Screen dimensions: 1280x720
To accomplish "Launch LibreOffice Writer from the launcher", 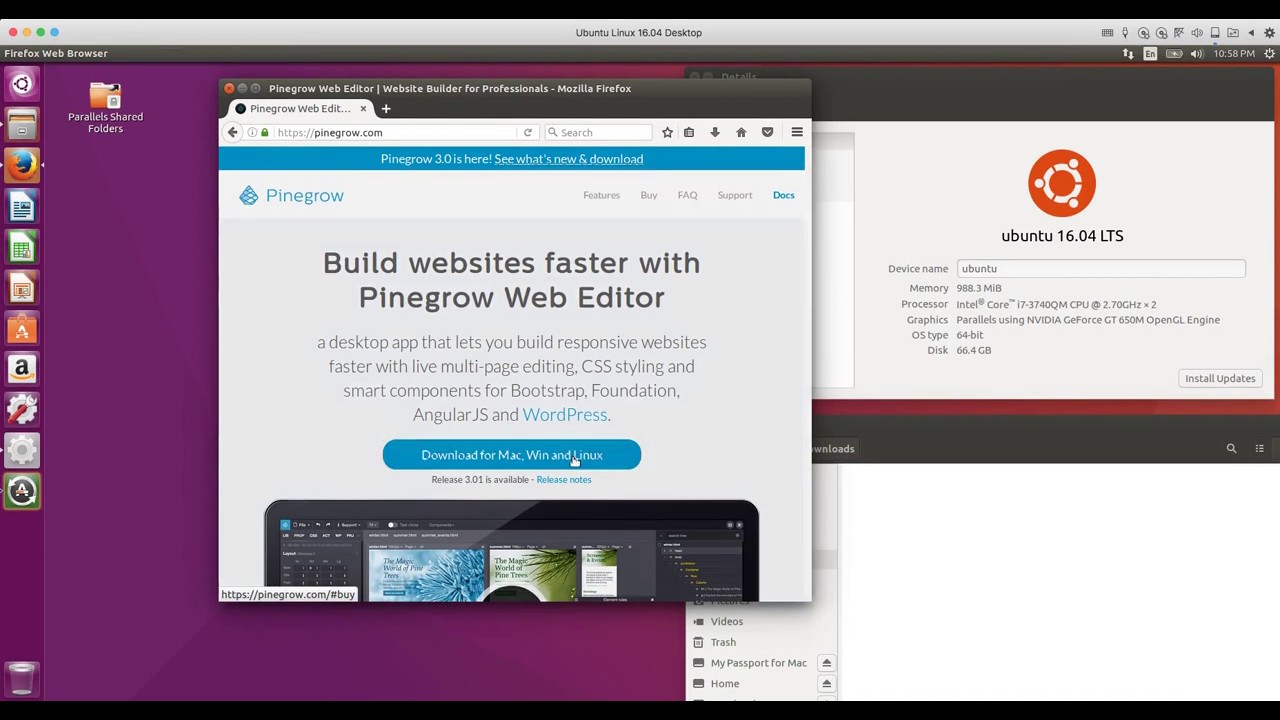I will 22,207.
